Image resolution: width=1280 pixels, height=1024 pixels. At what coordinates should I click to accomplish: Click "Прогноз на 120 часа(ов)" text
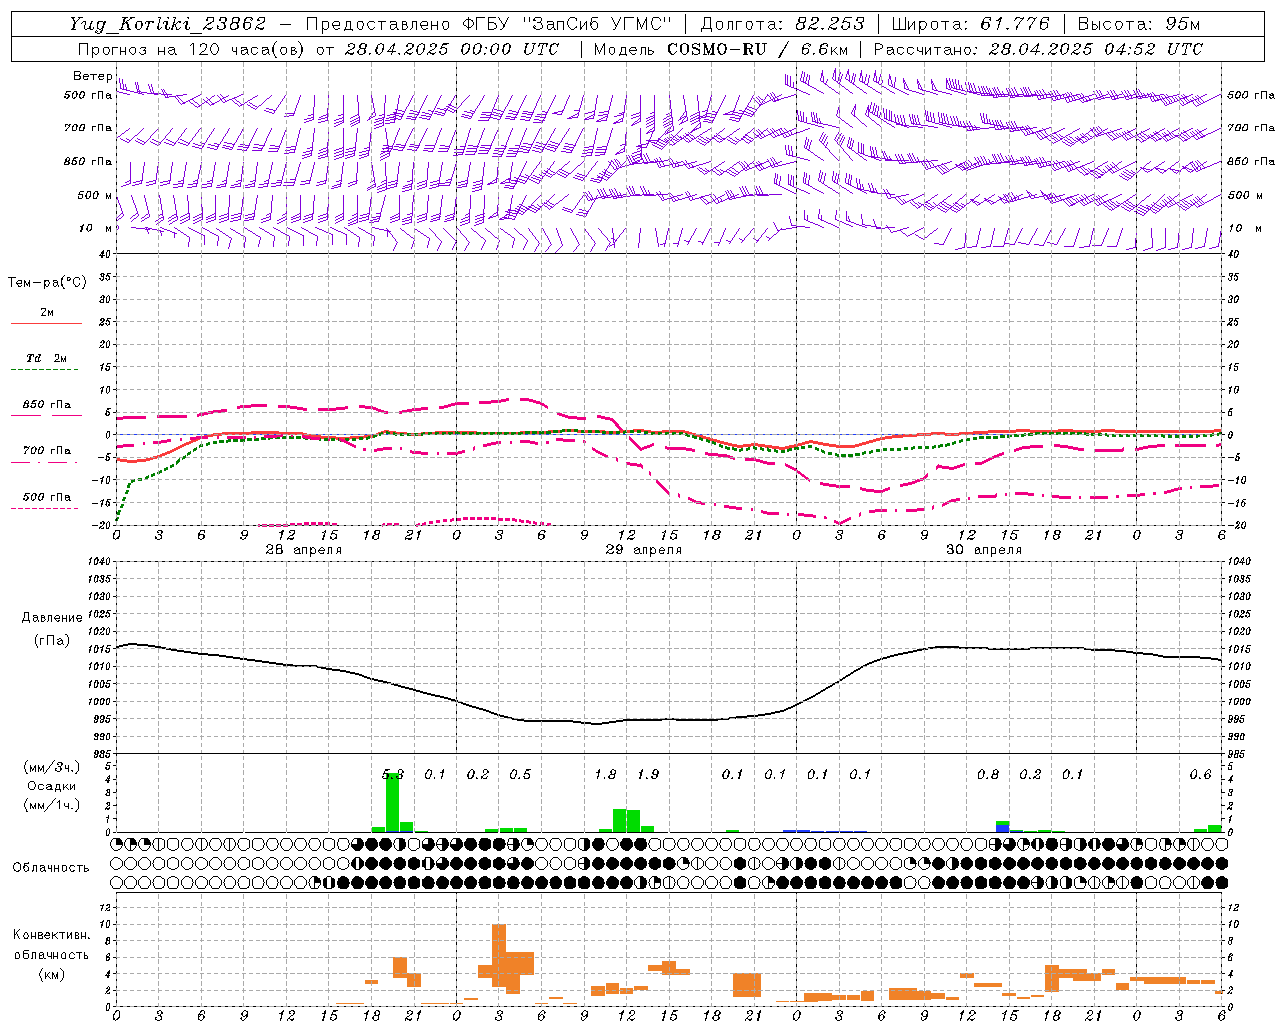coord(192,49)
